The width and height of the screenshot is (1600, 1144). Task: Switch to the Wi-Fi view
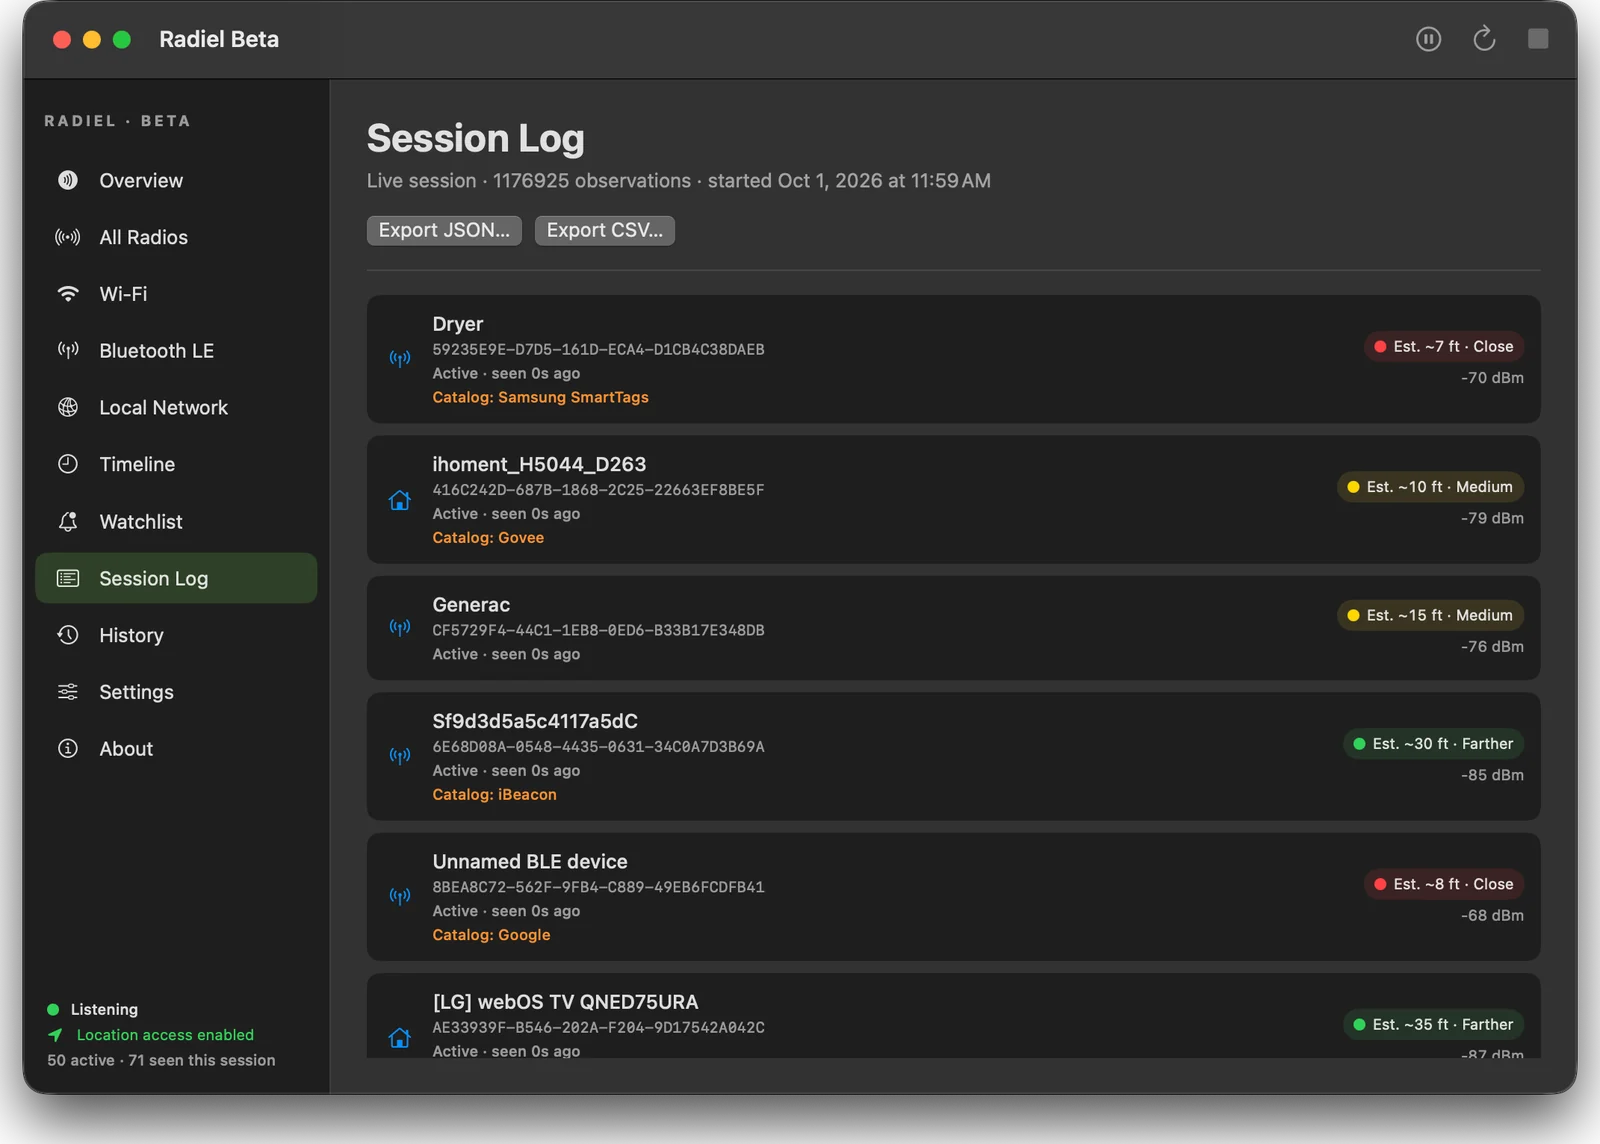[176, 294]
